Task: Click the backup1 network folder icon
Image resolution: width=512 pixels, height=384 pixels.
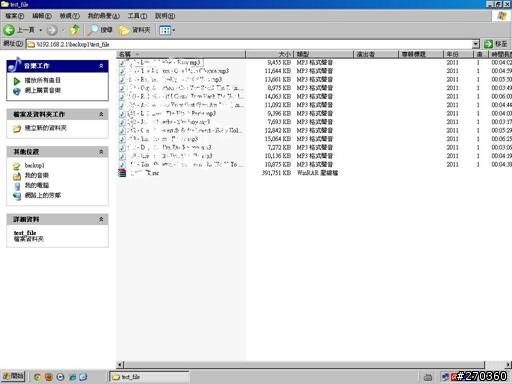Action: pos(17,166)
